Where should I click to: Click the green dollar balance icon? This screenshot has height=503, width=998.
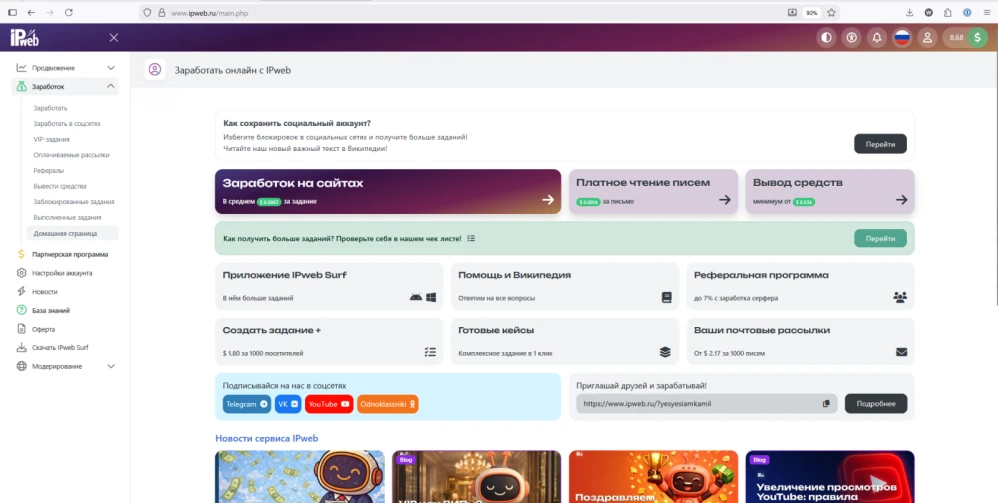977,38
